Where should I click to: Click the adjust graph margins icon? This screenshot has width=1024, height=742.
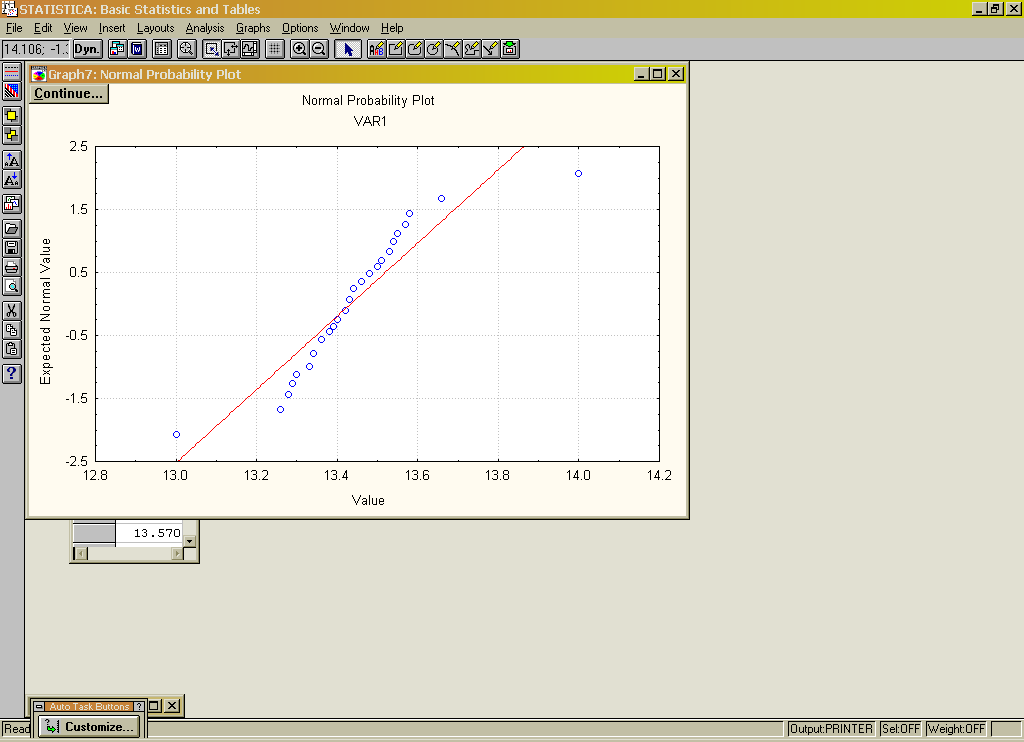231,49
